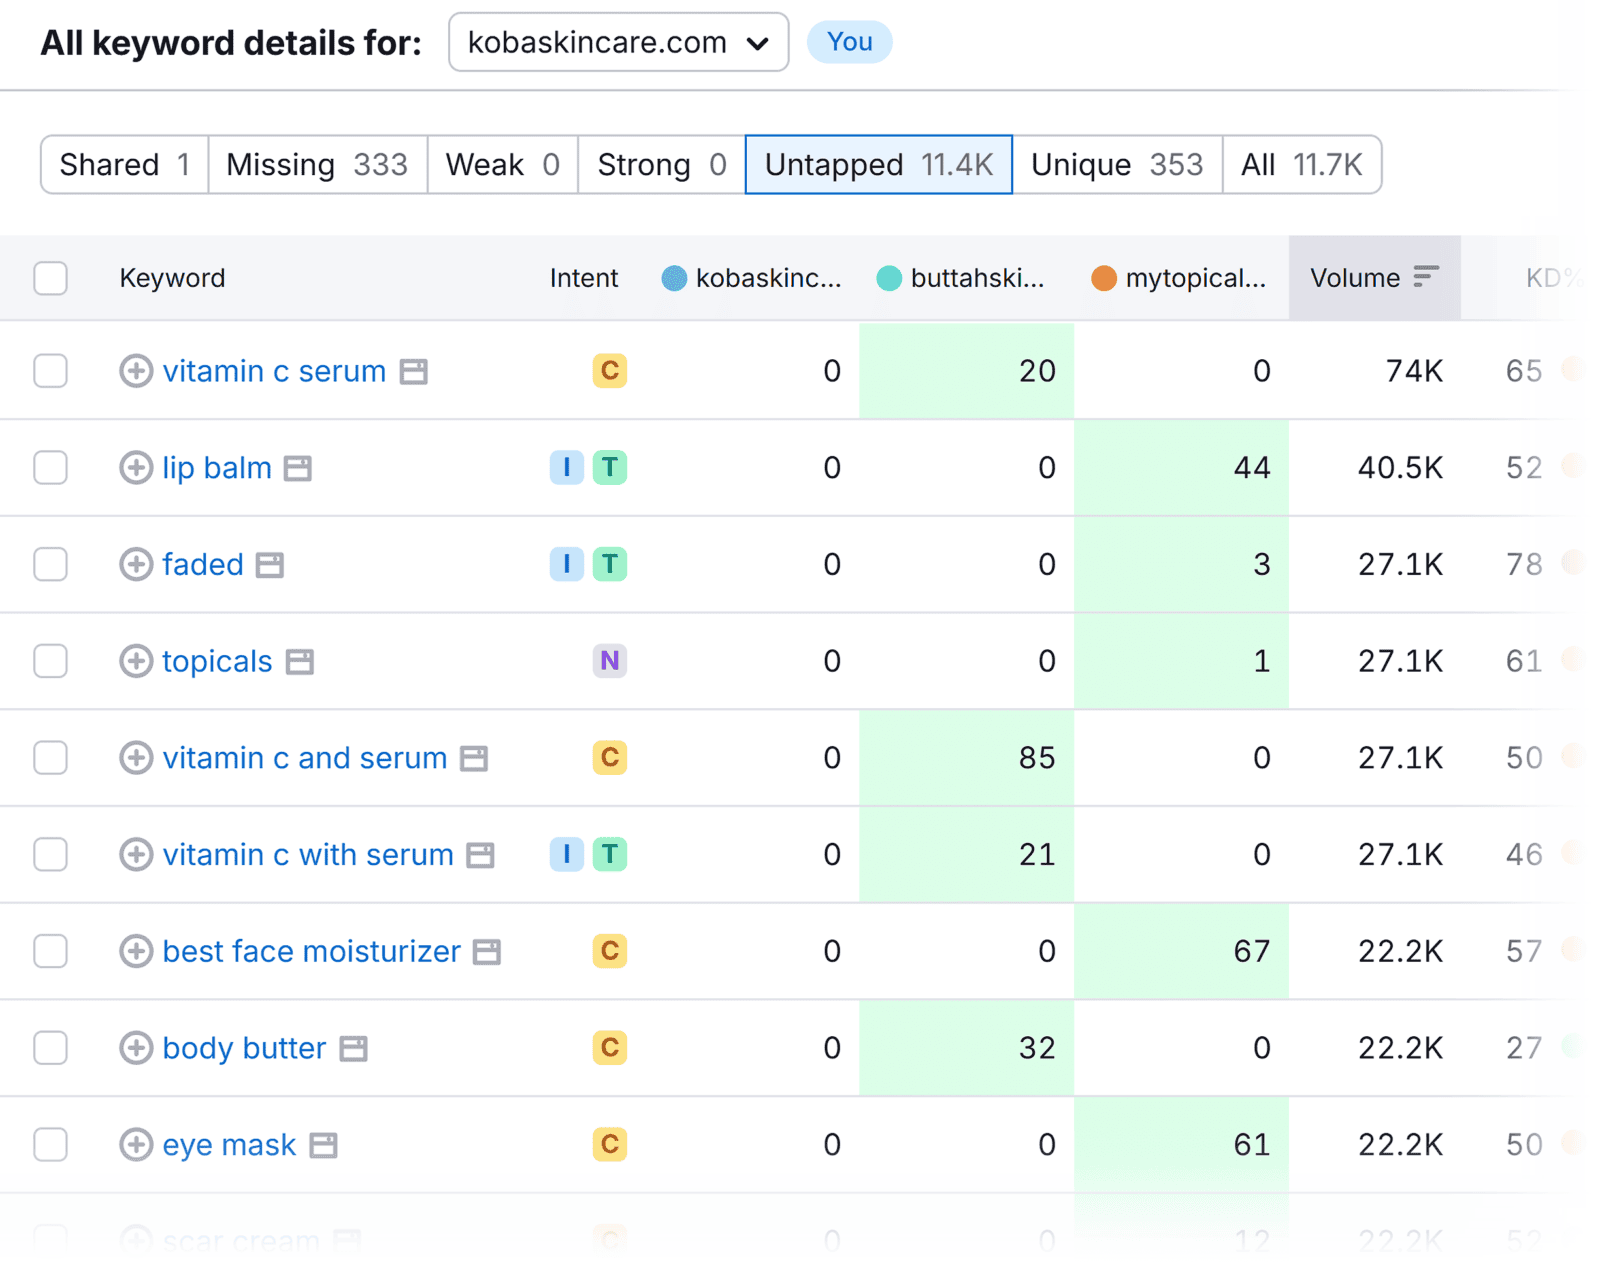Click mytopical position 67 cell
1600x1272 pixels.
click(x=1182, y=951)
